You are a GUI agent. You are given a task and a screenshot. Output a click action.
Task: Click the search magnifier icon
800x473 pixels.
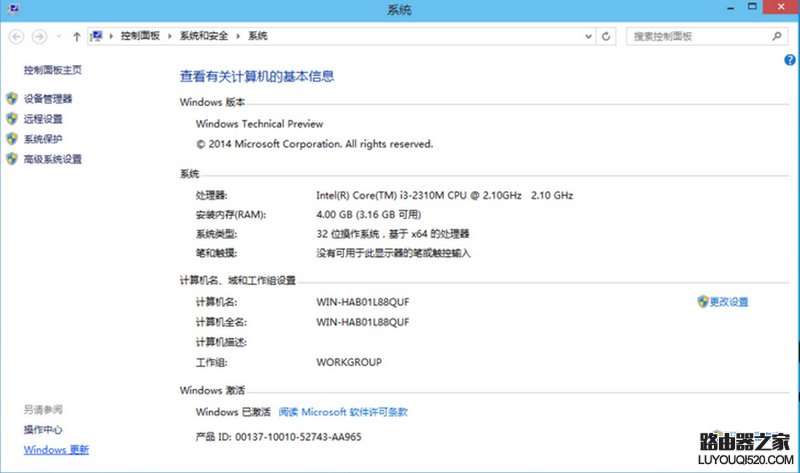777,36
